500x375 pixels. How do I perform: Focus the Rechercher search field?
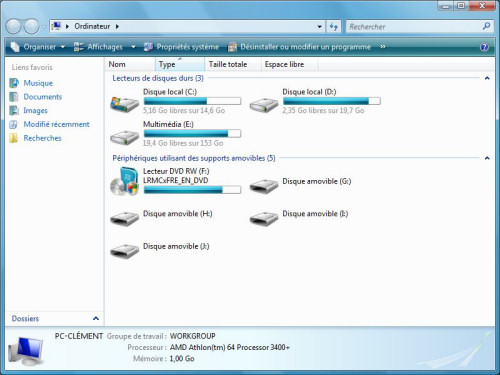(x=413, y=26)
